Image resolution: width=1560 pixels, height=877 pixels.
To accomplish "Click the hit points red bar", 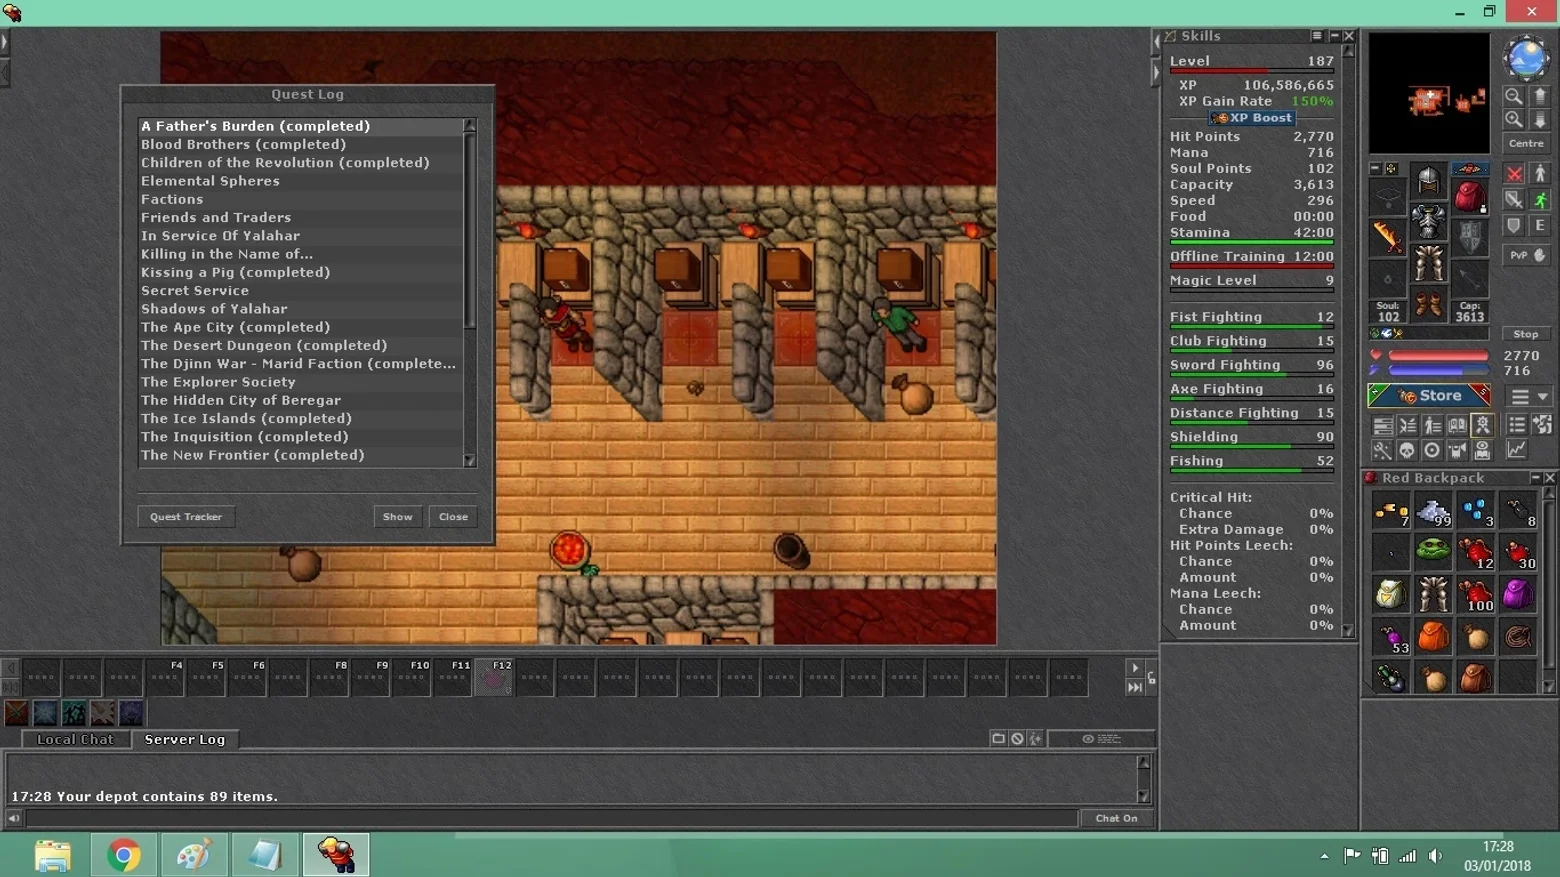I will [x=1438, y=356].
